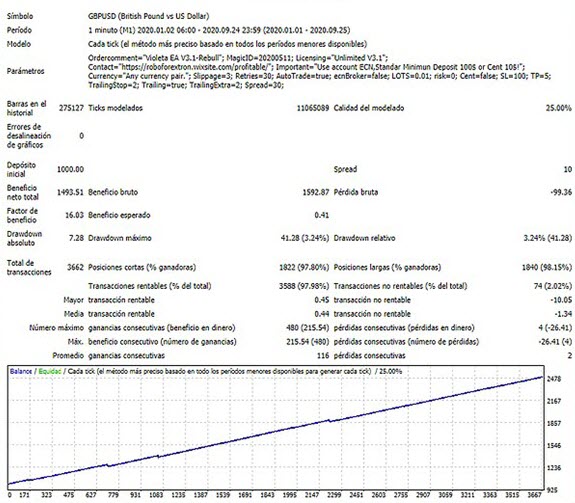Click the Posiciones largas value 1840 (98.15%)
The width and height of the screenshot is (575, 503).
pos(547,268)
